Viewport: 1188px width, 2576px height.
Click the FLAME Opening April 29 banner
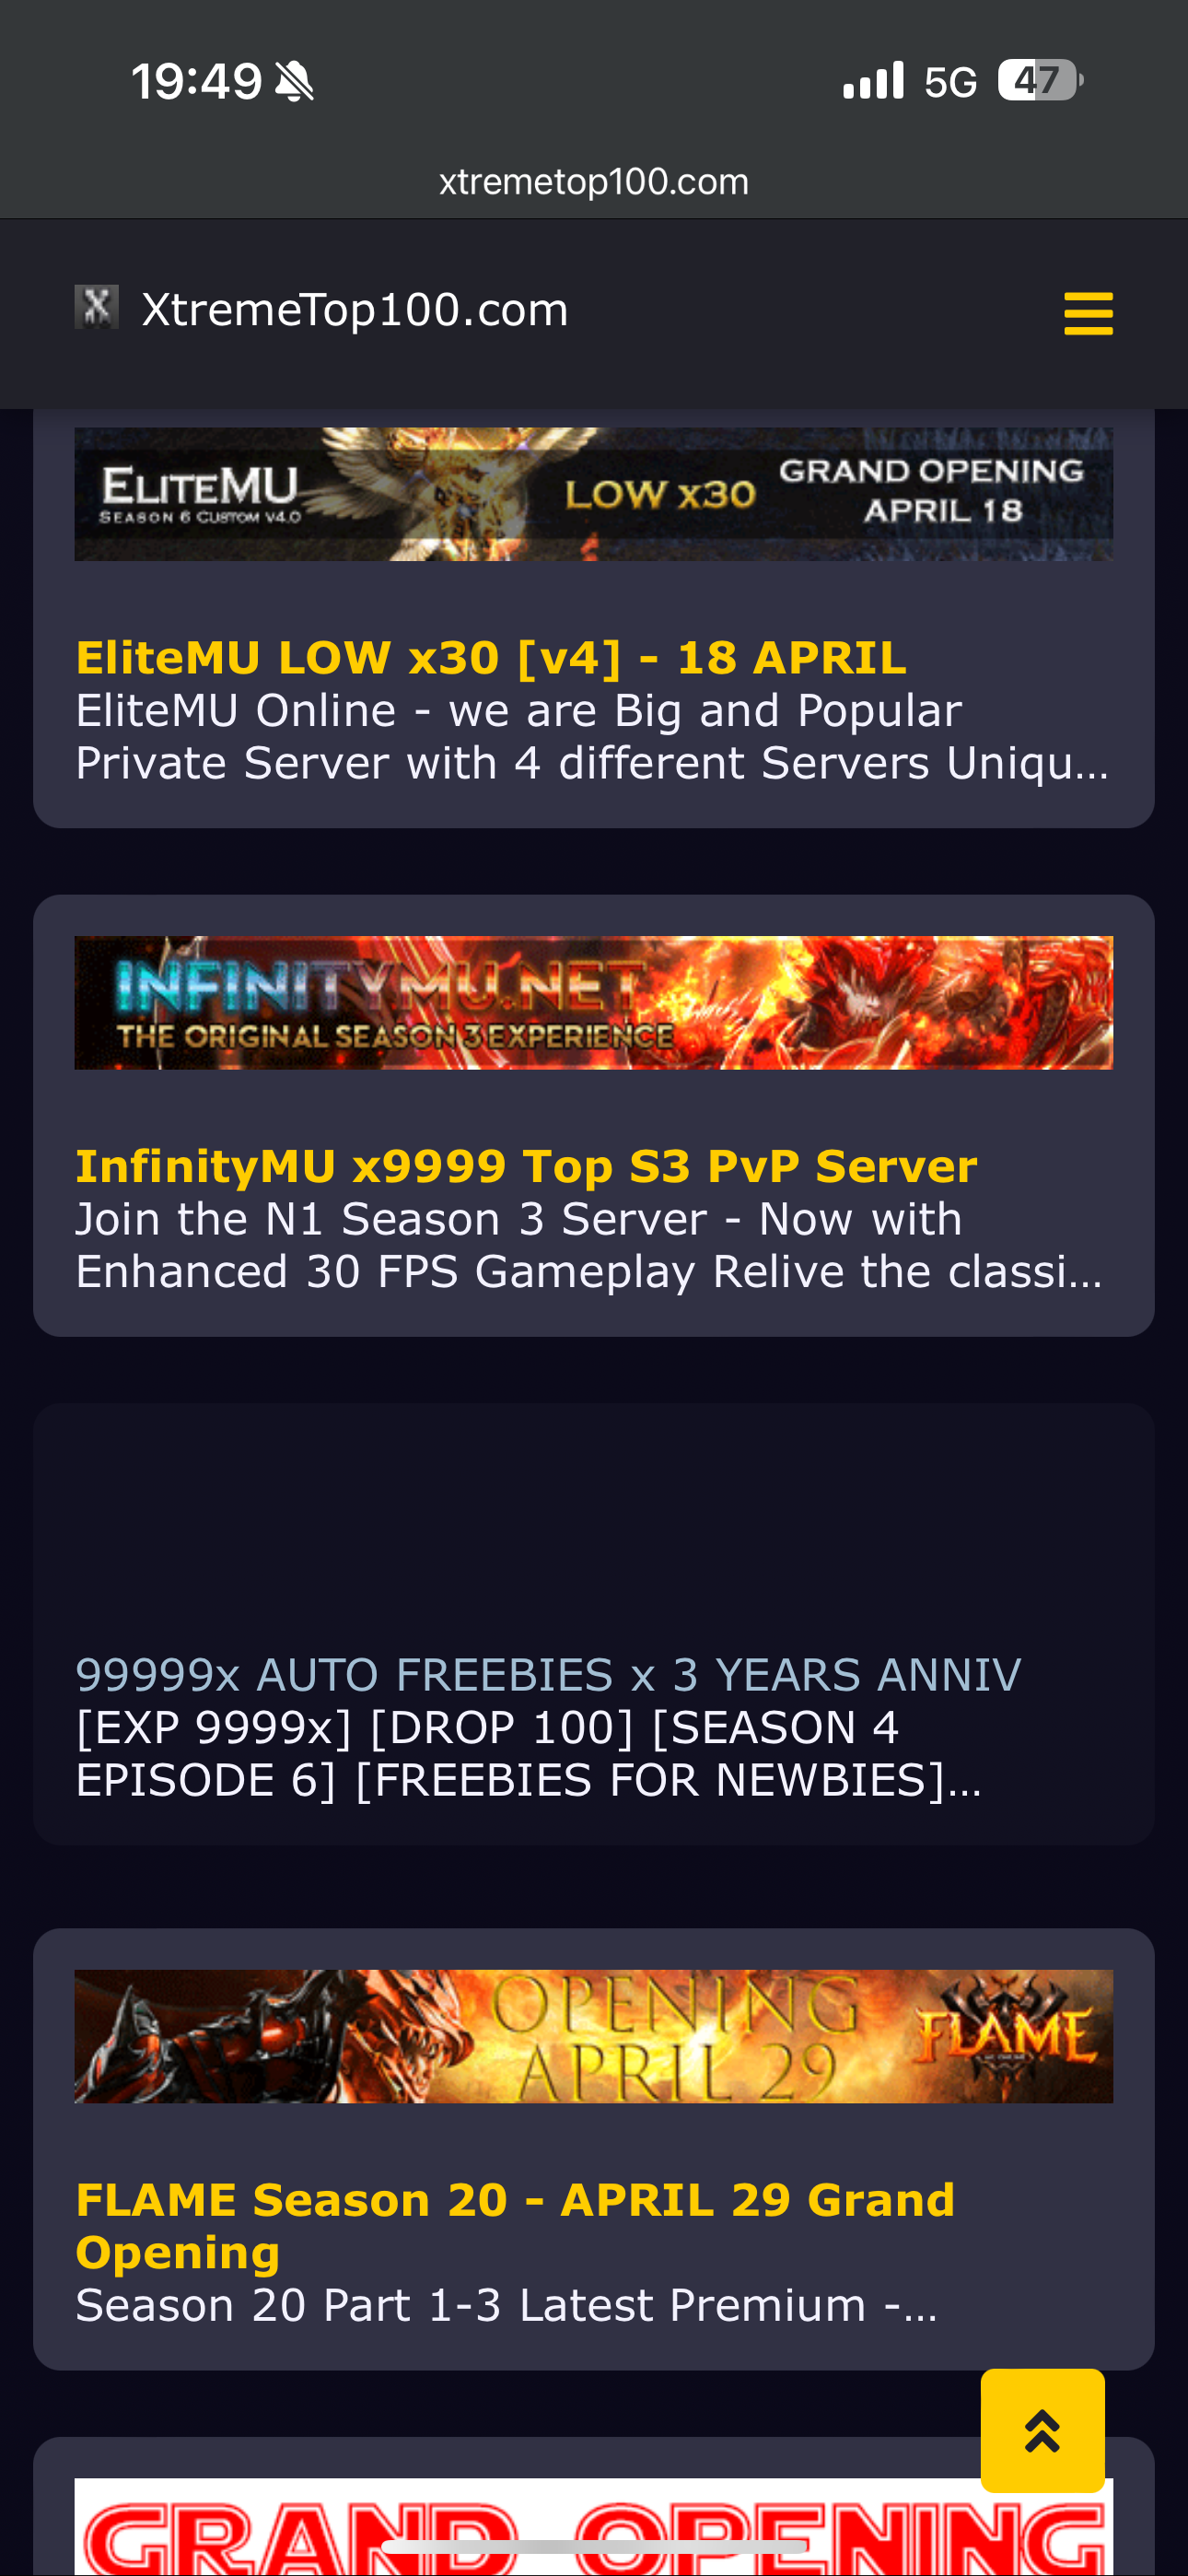pos(594,2036)
